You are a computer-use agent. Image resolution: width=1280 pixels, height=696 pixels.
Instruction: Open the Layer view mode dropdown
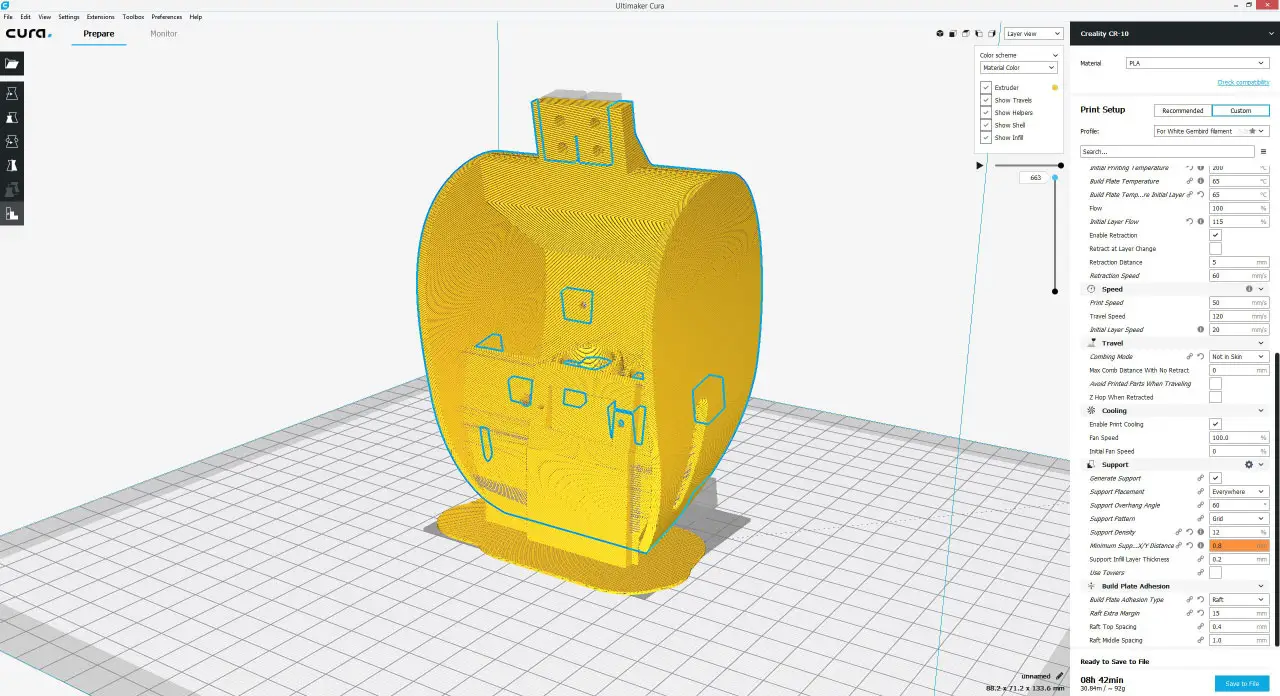1034,34
